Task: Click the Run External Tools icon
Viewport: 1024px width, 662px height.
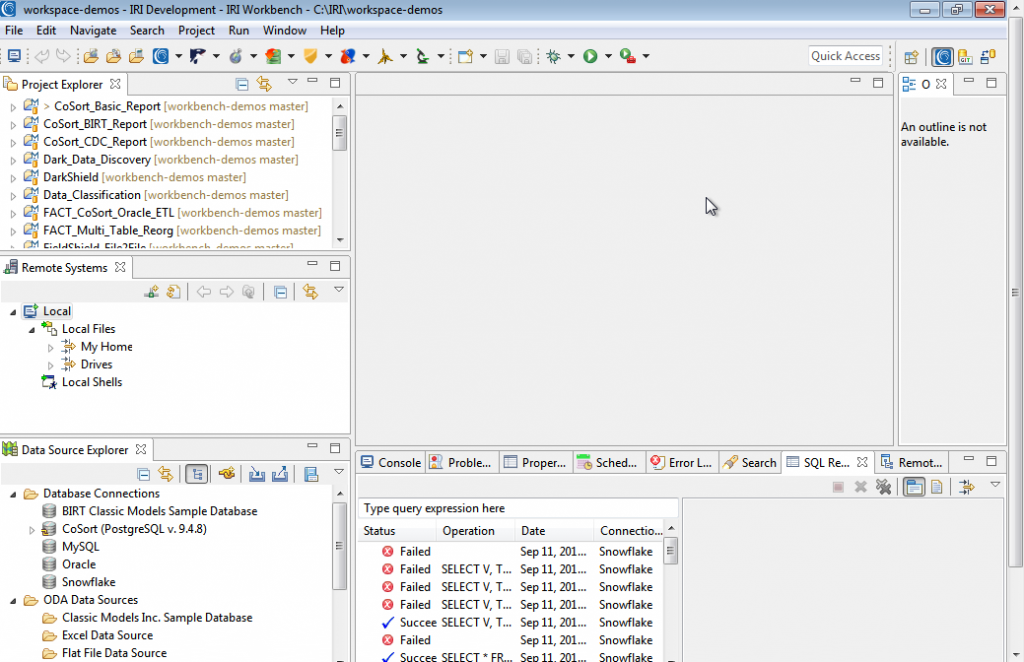Action: (x=628, y=56)
